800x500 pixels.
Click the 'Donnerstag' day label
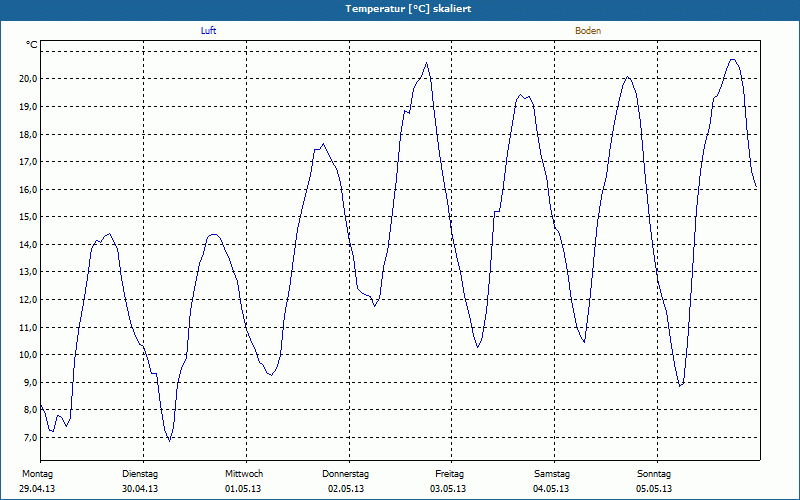(345, 474)
